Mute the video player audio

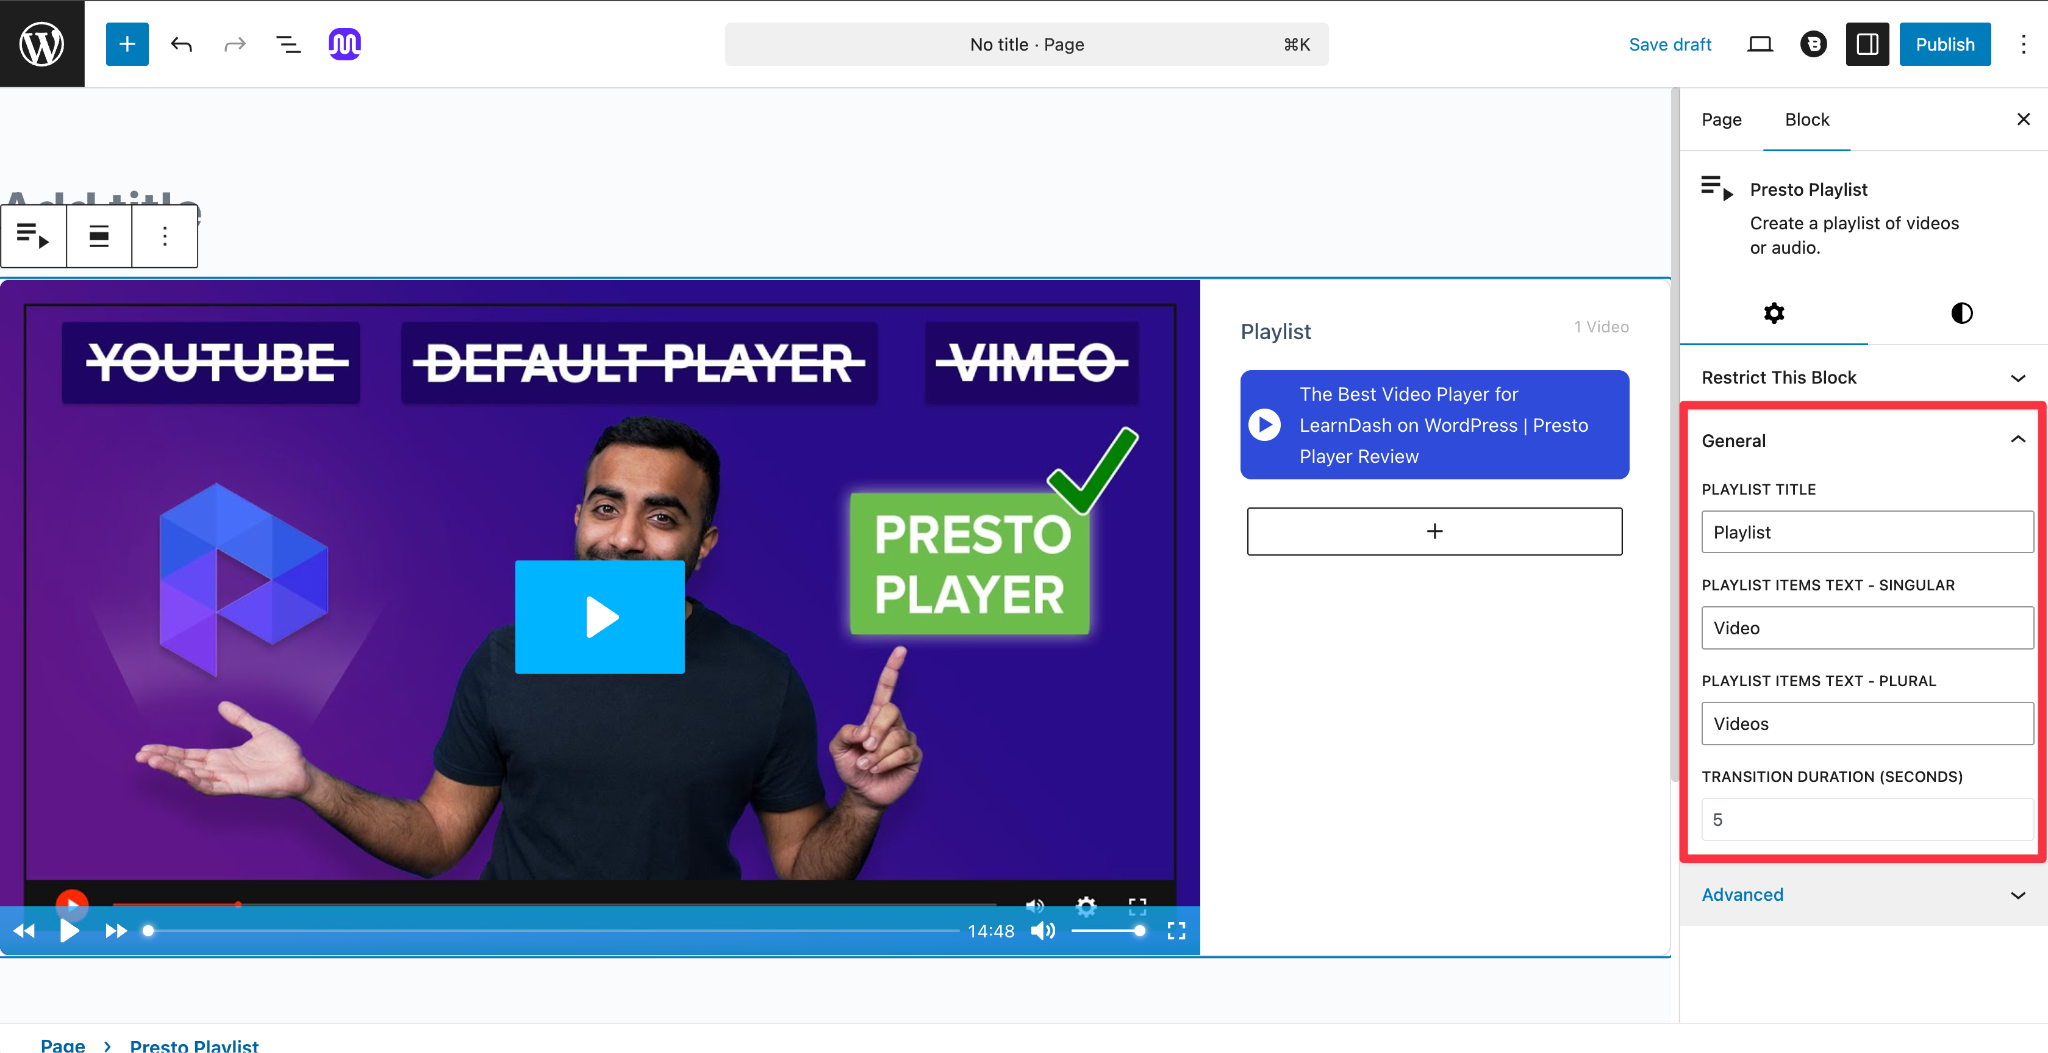(1043, 930)
